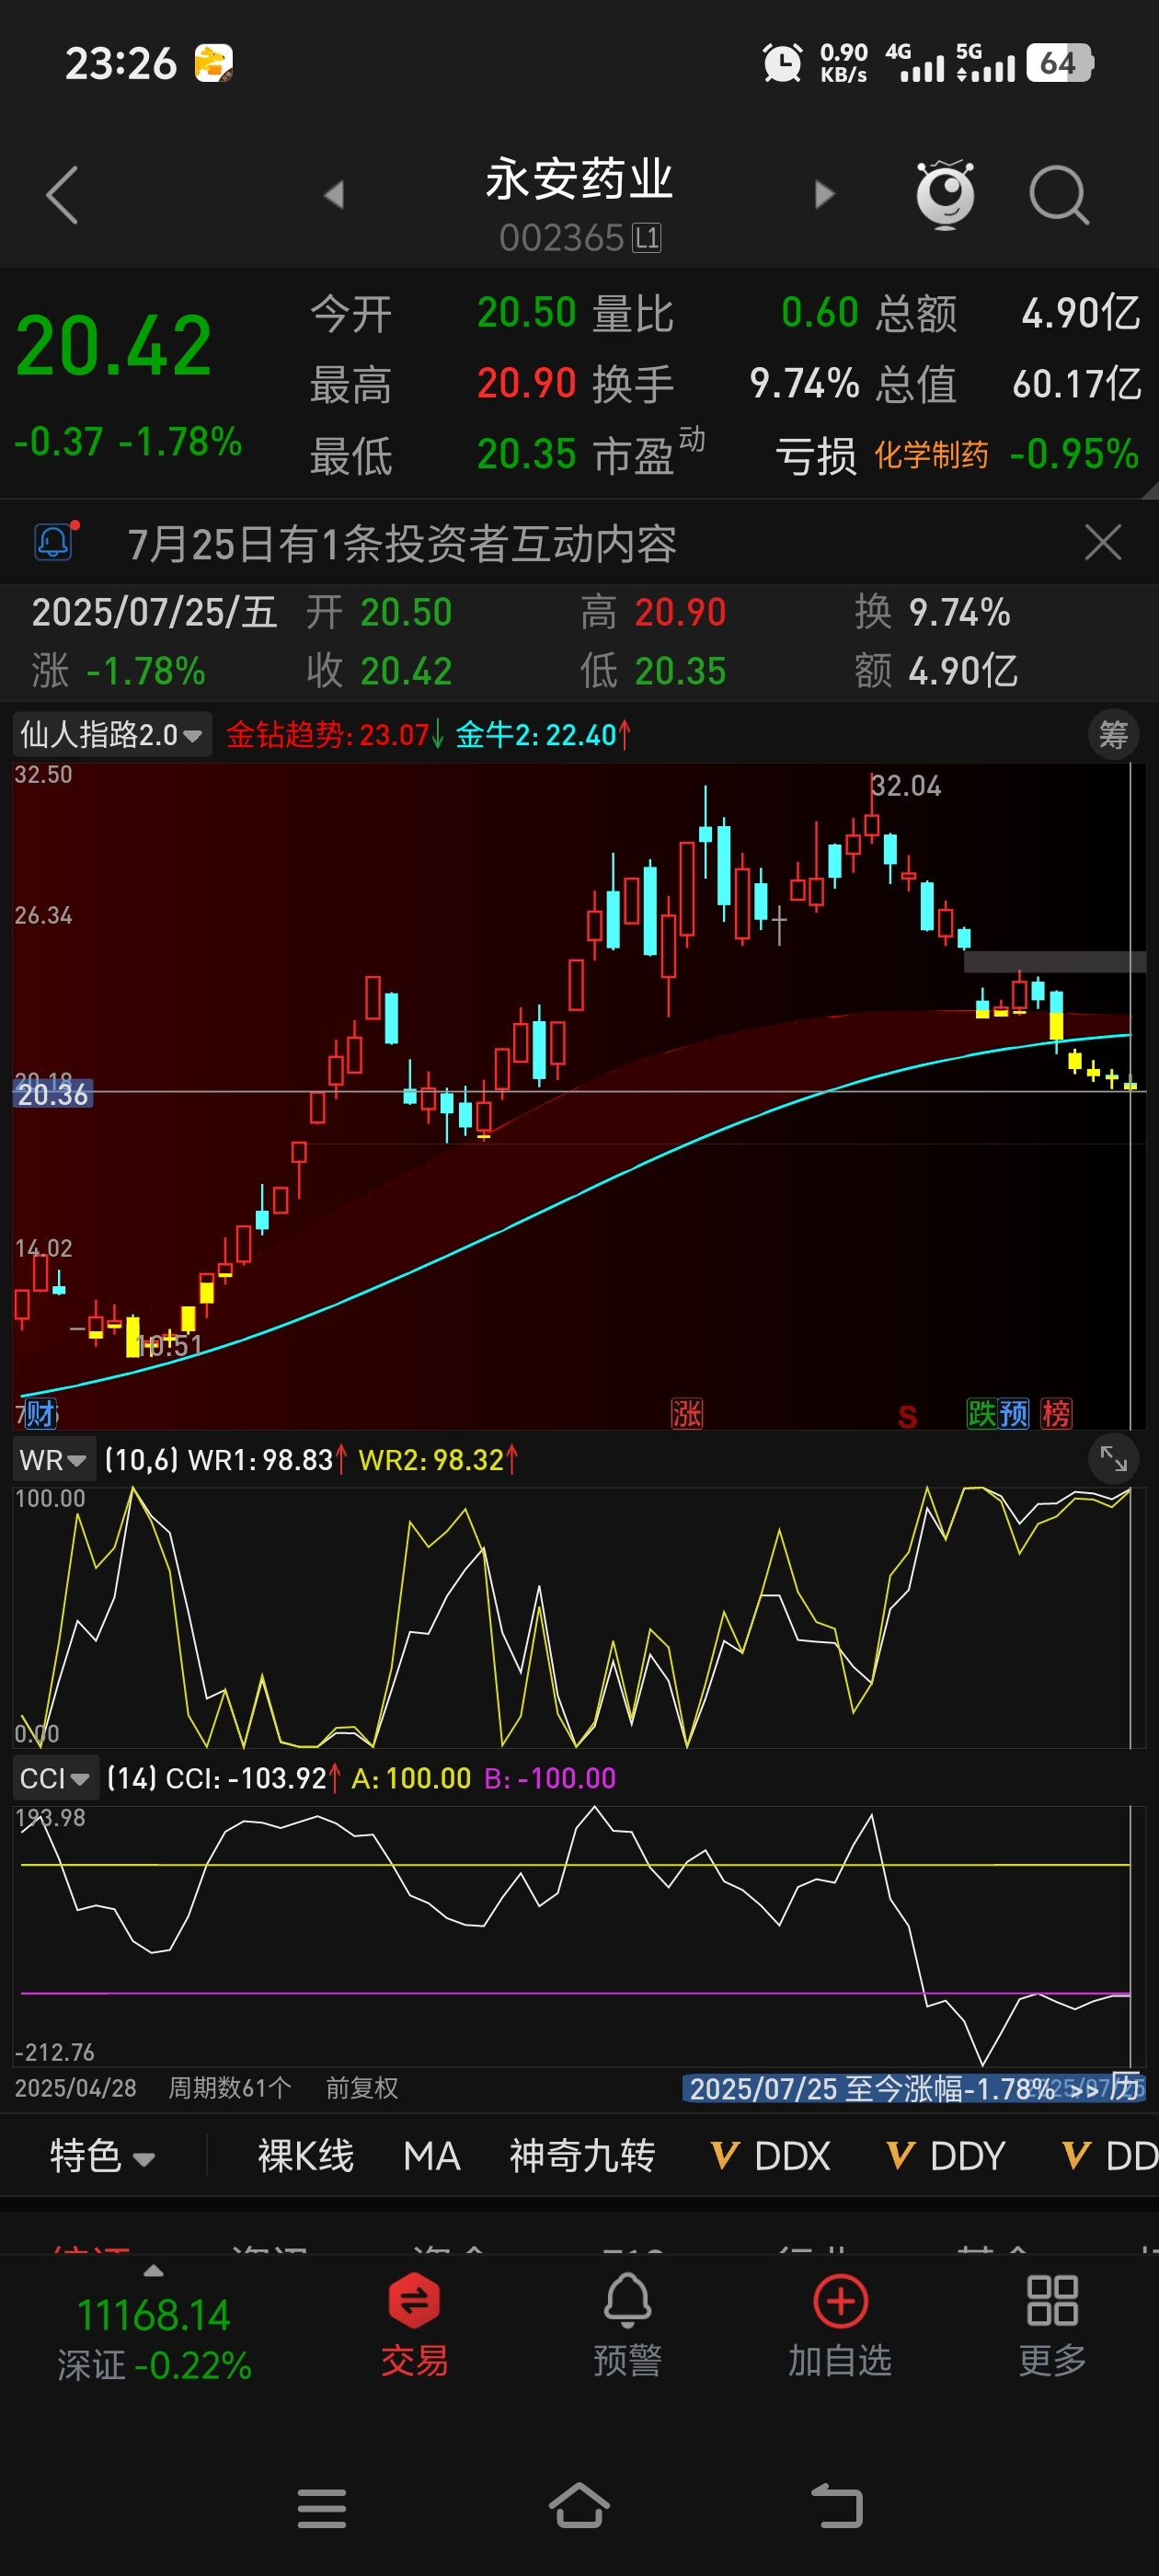The height and width of the screenshot is (2576, 1159).
Task: Open 化学制药 sector link
Action: [931, 455]
